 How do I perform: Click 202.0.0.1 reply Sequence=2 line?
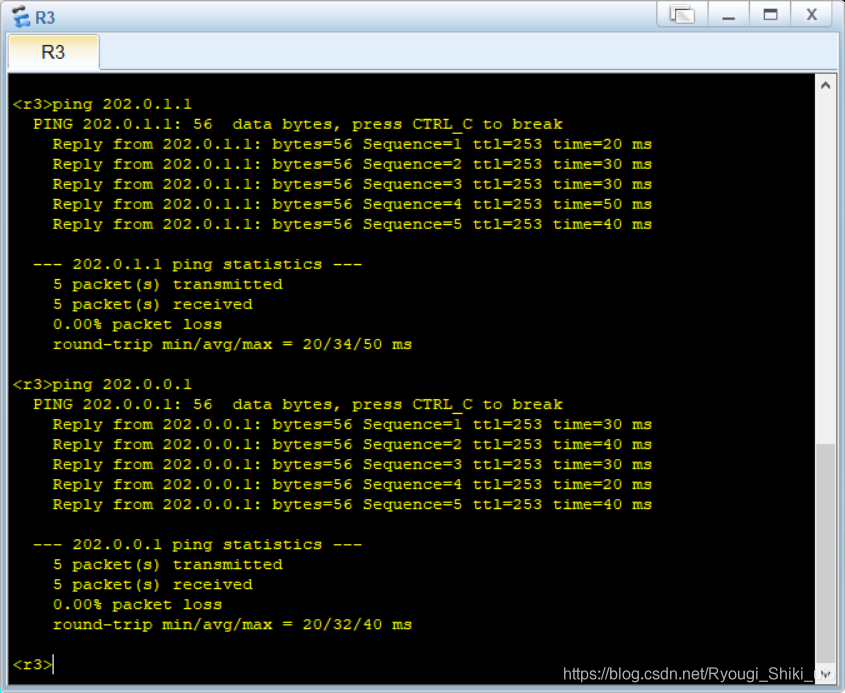352,444
